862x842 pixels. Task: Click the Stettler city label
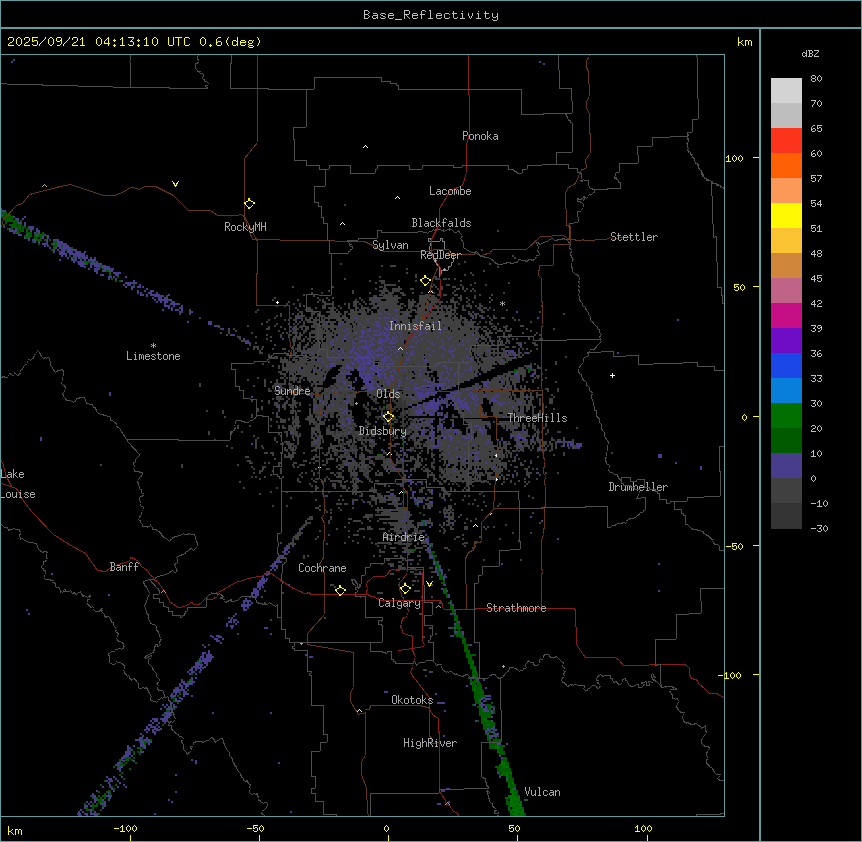pos(634,237)
